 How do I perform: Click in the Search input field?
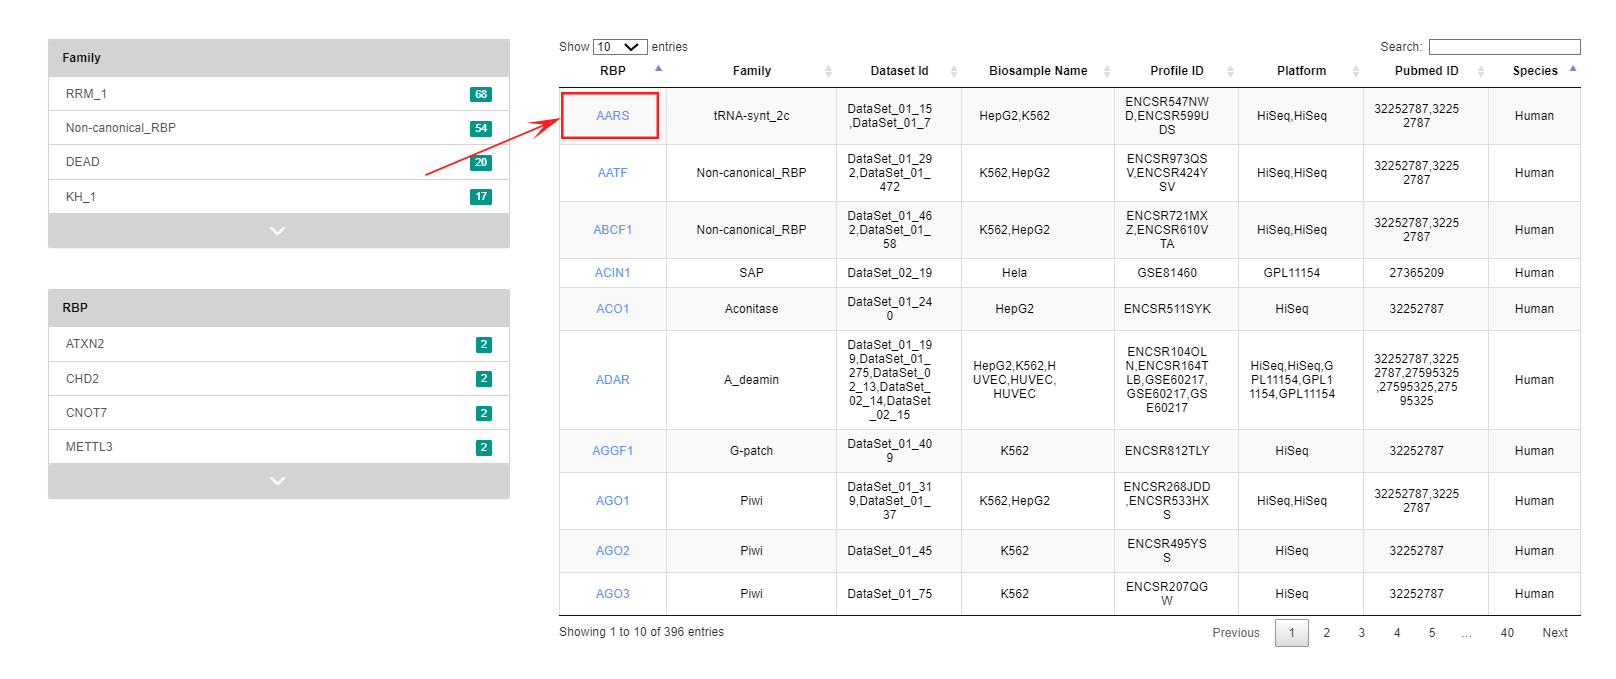pyautogui.click(x=1504, y=47)
